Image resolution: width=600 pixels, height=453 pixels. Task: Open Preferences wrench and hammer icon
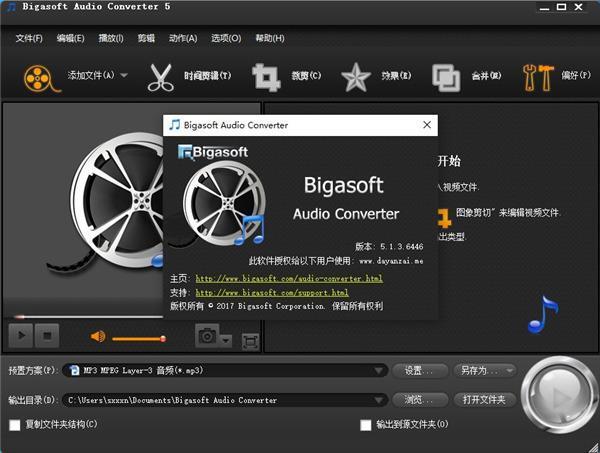pos(538,78)
